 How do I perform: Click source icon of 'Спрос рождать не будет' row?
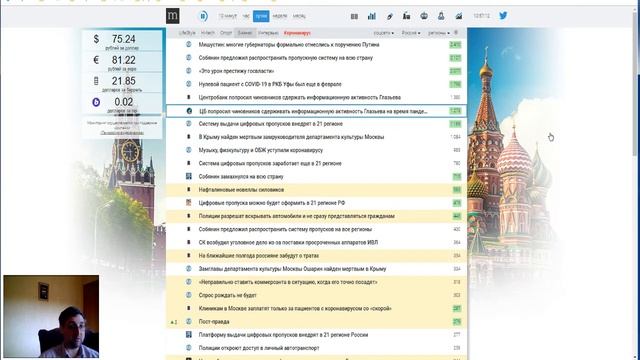coord(189,295)
